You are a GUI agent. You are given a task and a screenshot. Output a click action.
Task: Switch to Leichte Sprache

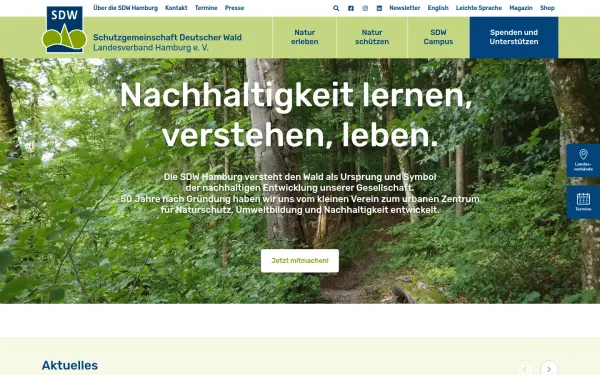click(x=479, y=8)
